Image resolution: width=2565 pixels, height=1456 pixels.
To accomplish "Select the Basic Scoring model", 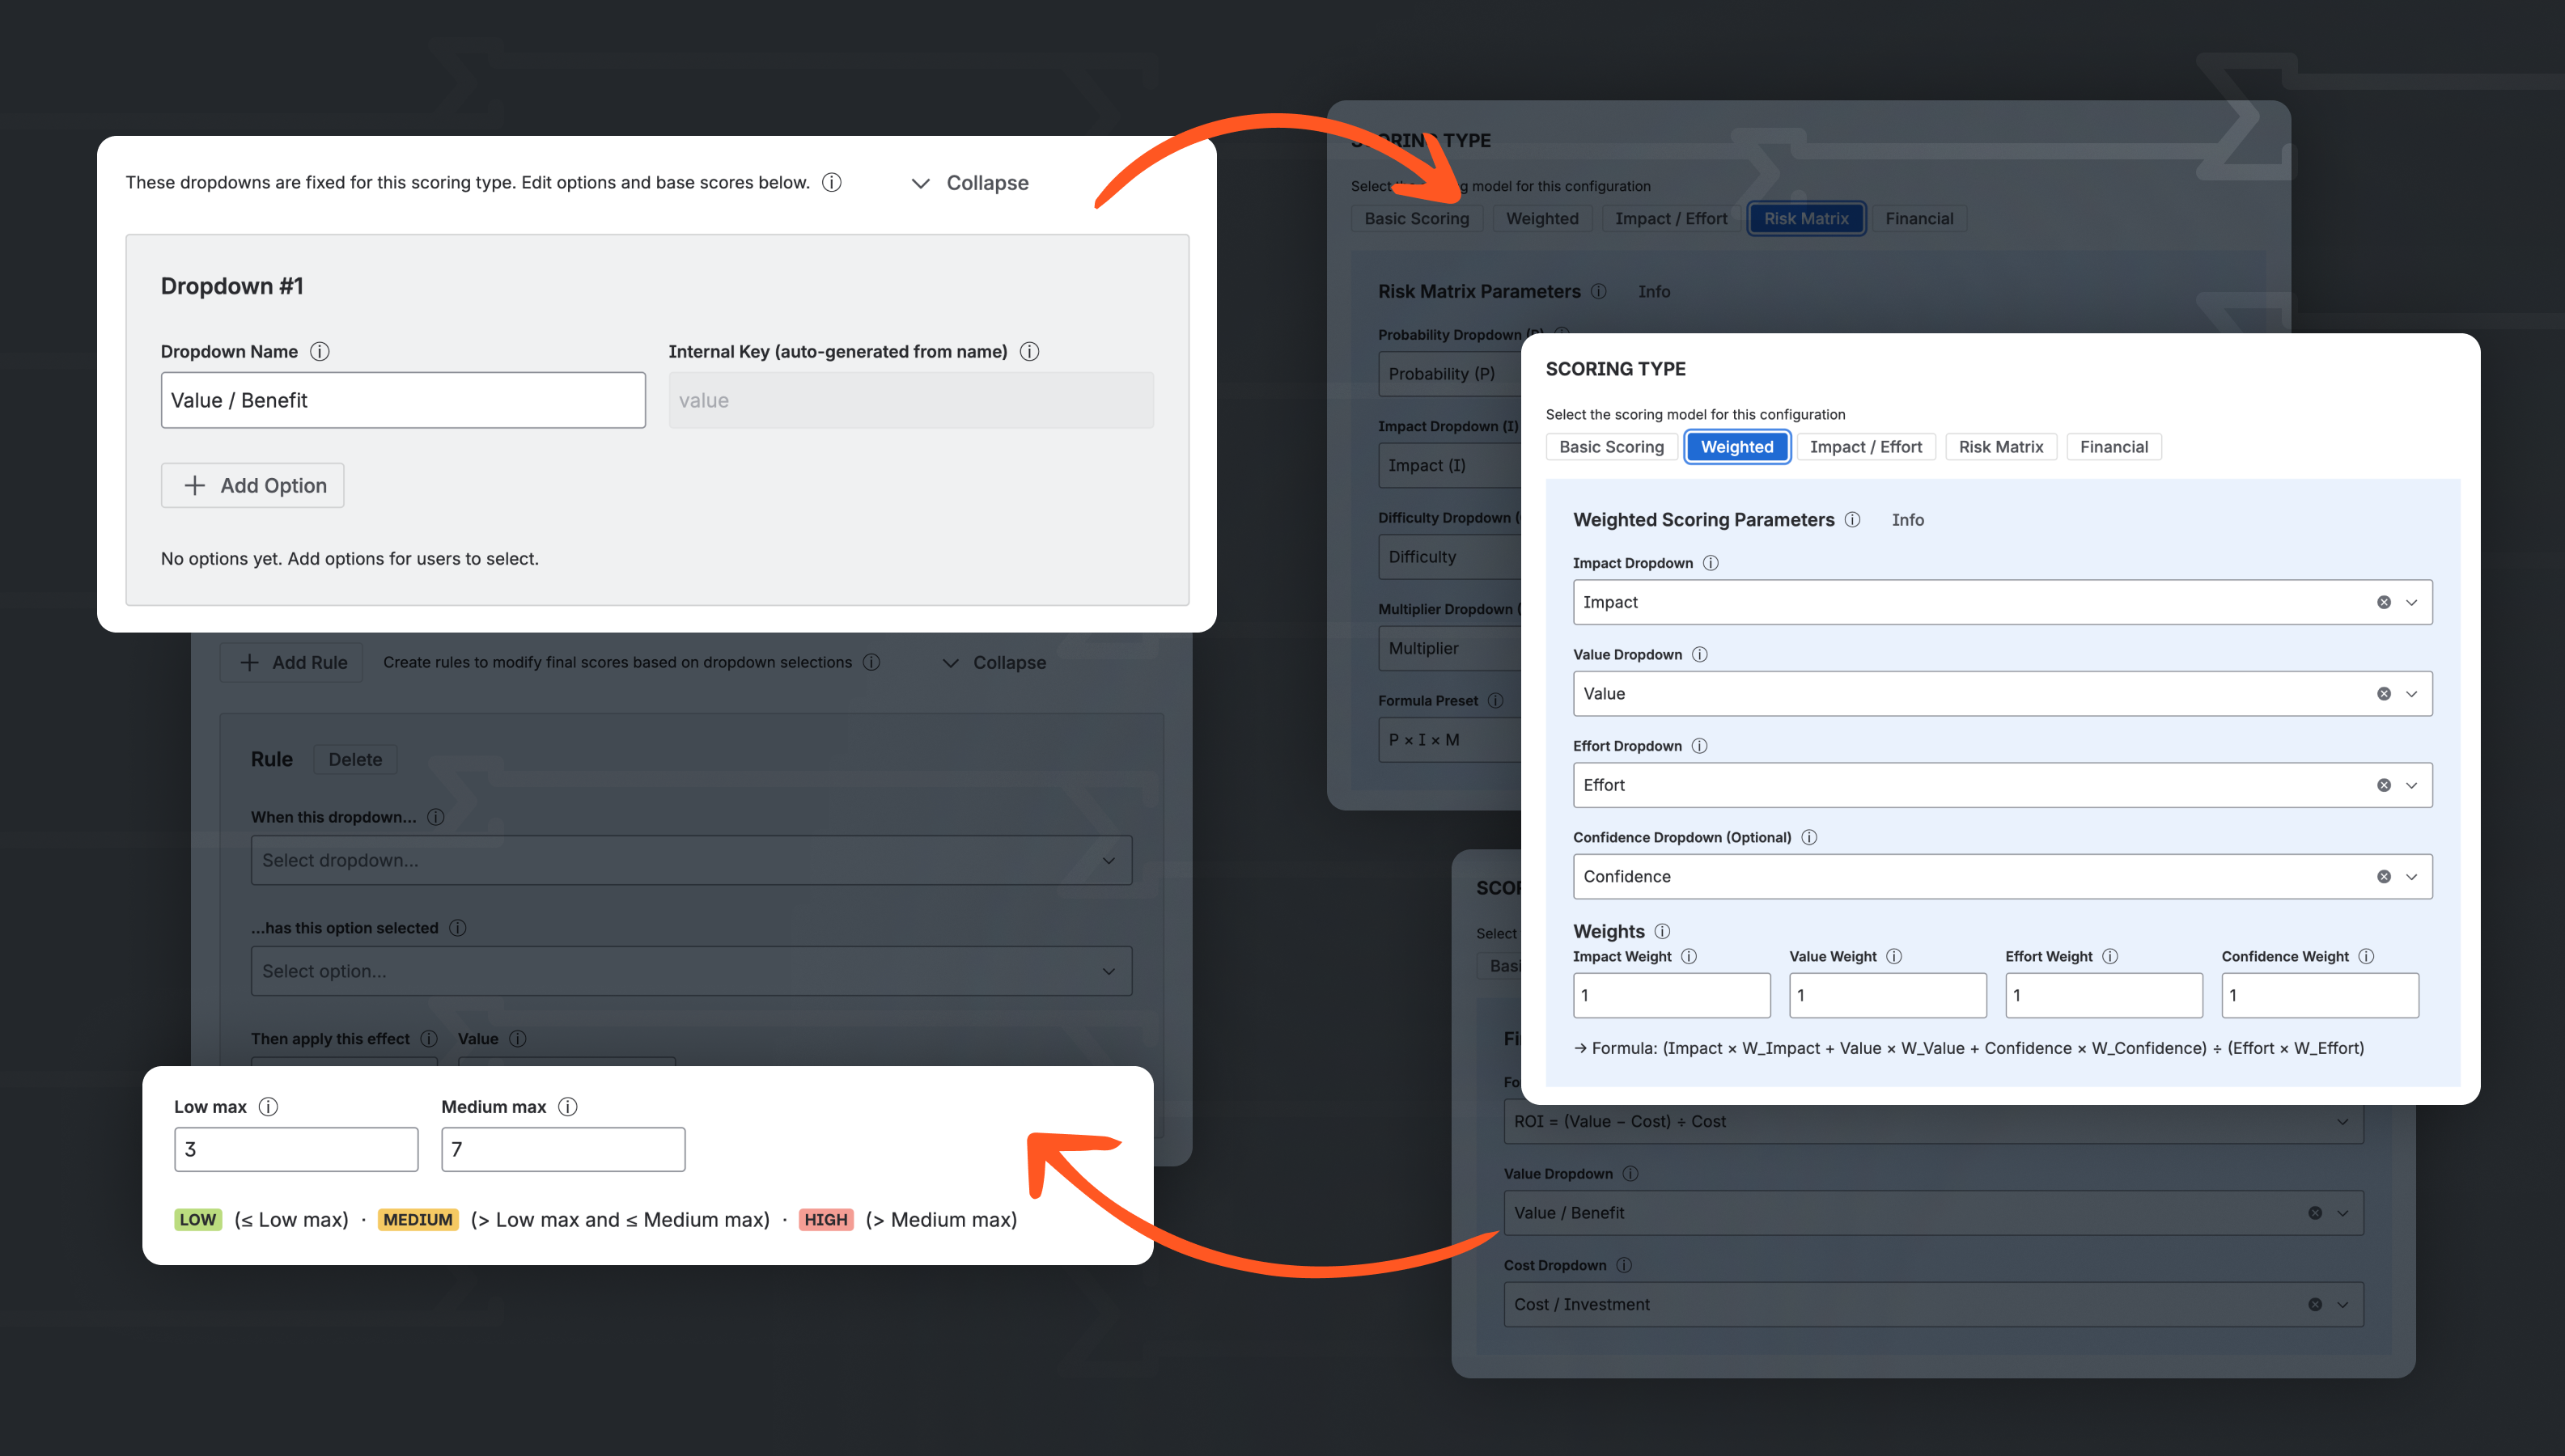I will point(1611,446).
